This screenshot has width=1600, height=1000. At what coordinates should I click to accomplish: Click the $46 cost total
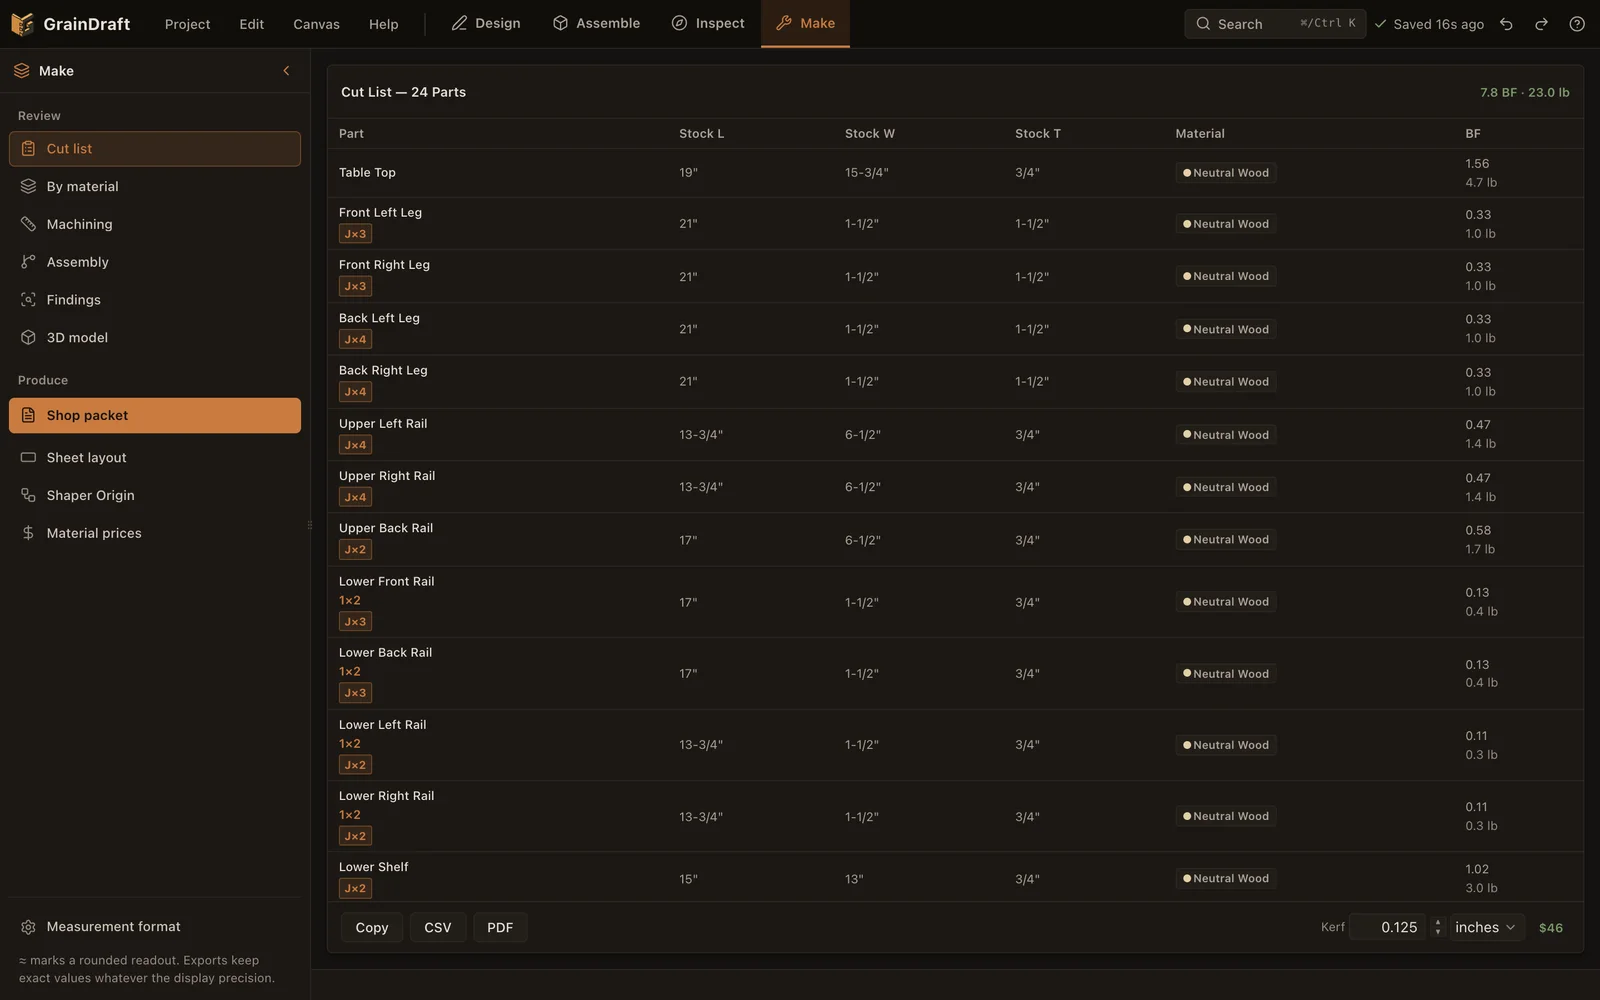(x=1550, y=928)
